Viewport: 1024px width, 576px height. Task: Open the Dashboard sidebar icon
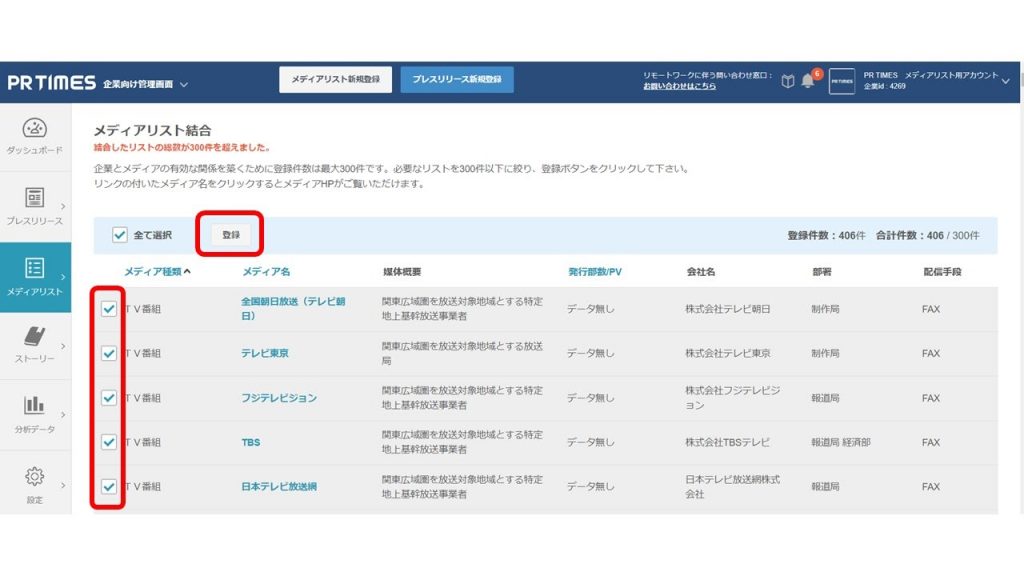pos(35,129)
